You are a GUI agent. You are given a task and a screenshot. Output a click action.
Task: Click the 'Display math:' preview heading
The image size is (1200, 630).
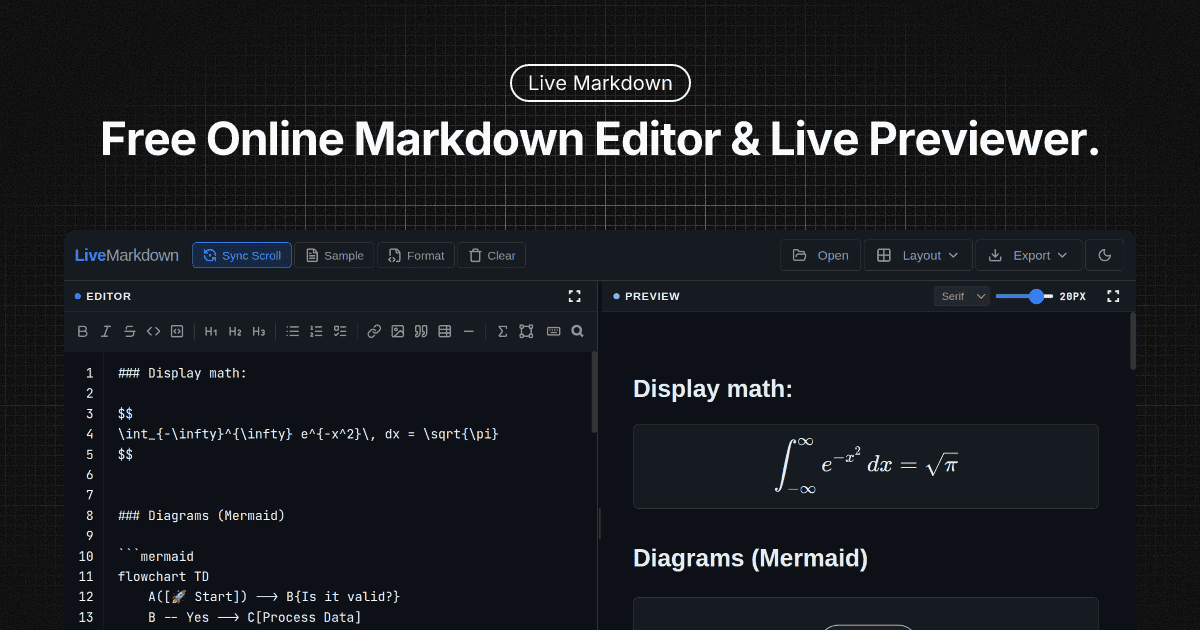coord(713,389)
